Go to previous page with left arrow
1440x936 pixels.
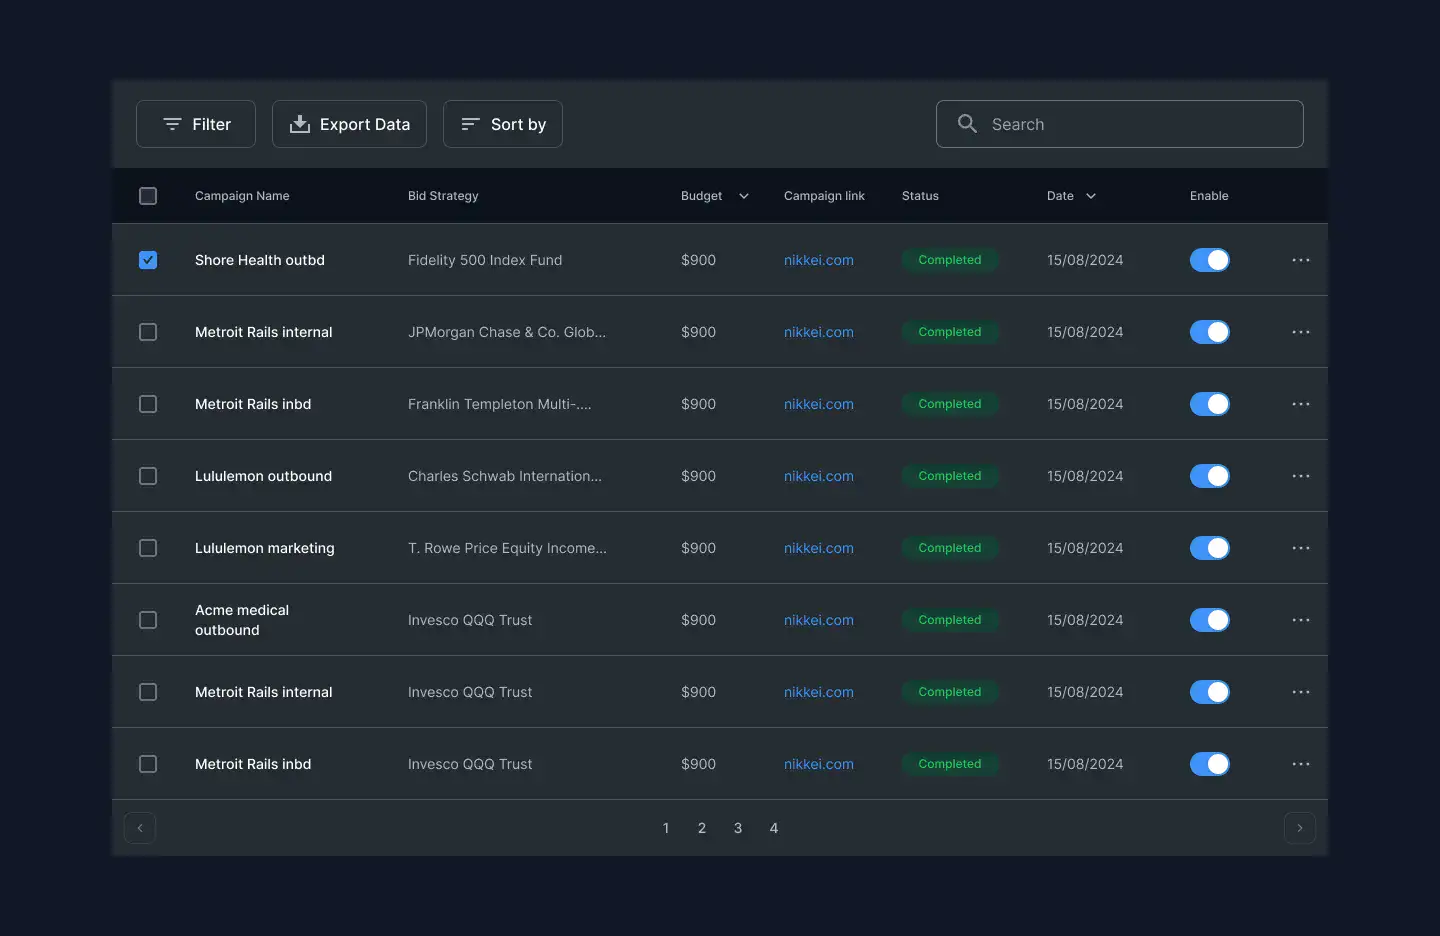[x=140, y=828]
